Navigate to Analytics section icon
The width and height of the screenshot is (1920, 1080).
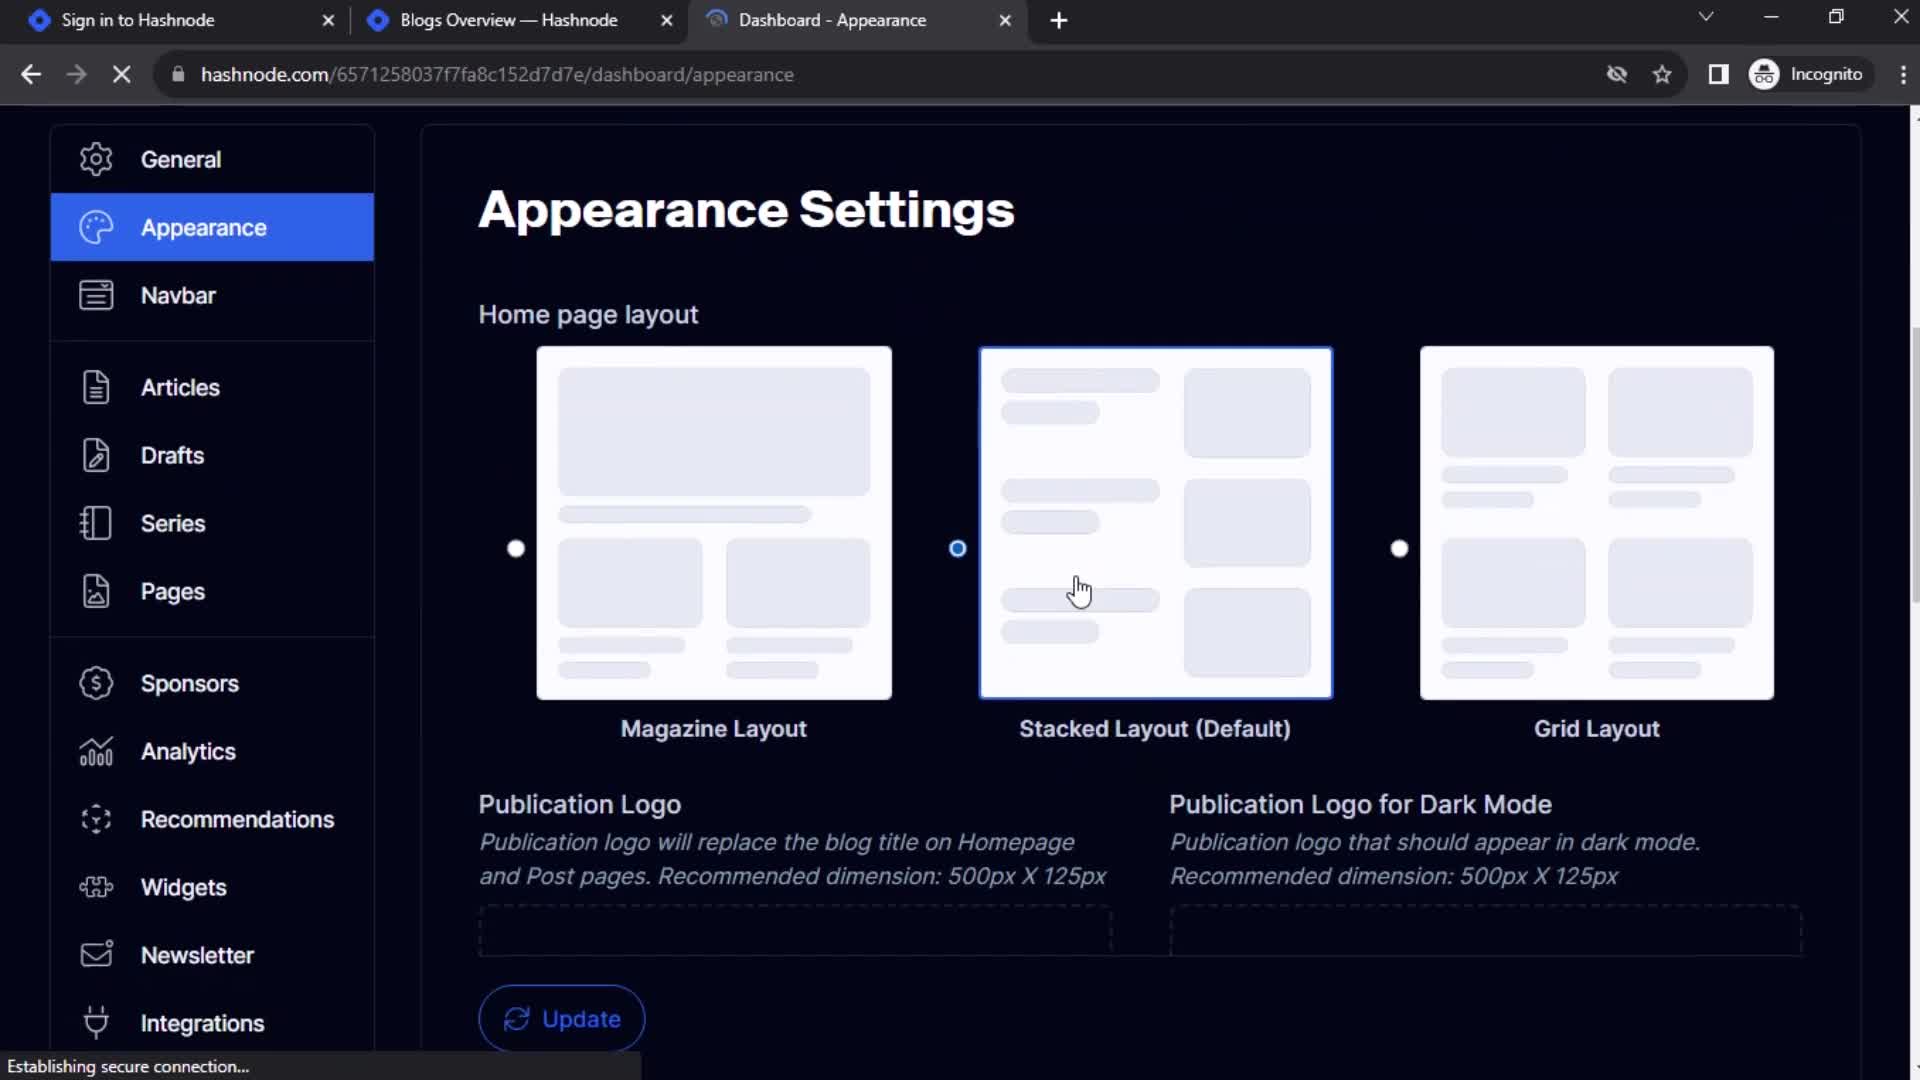pyautogui.click(x=96, y=750)
